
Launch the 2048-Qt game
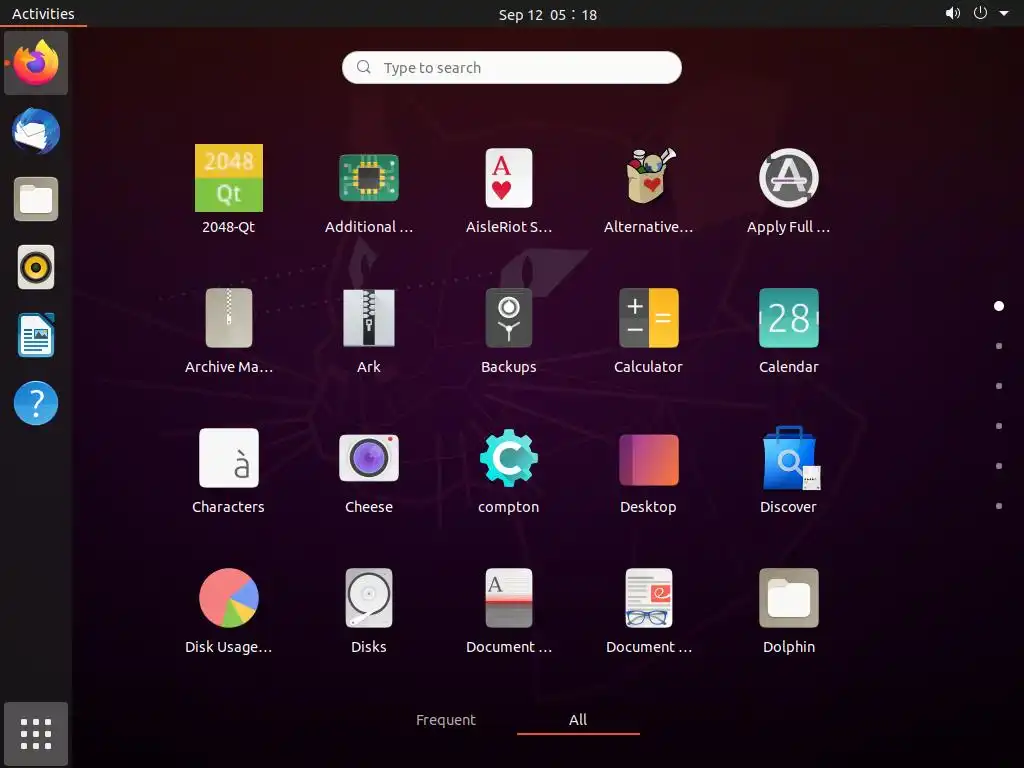(x=229, y=178)
